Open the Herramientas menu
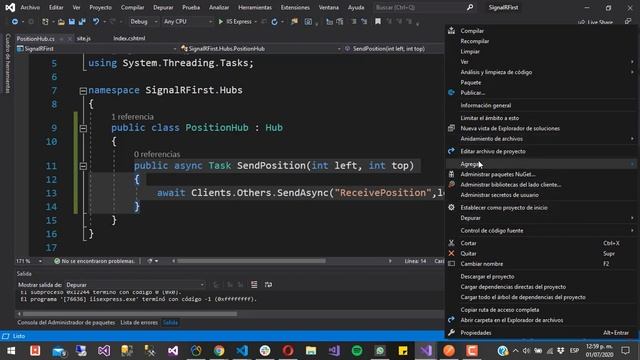Screen dimensions: 640x360 coord(255,7)
